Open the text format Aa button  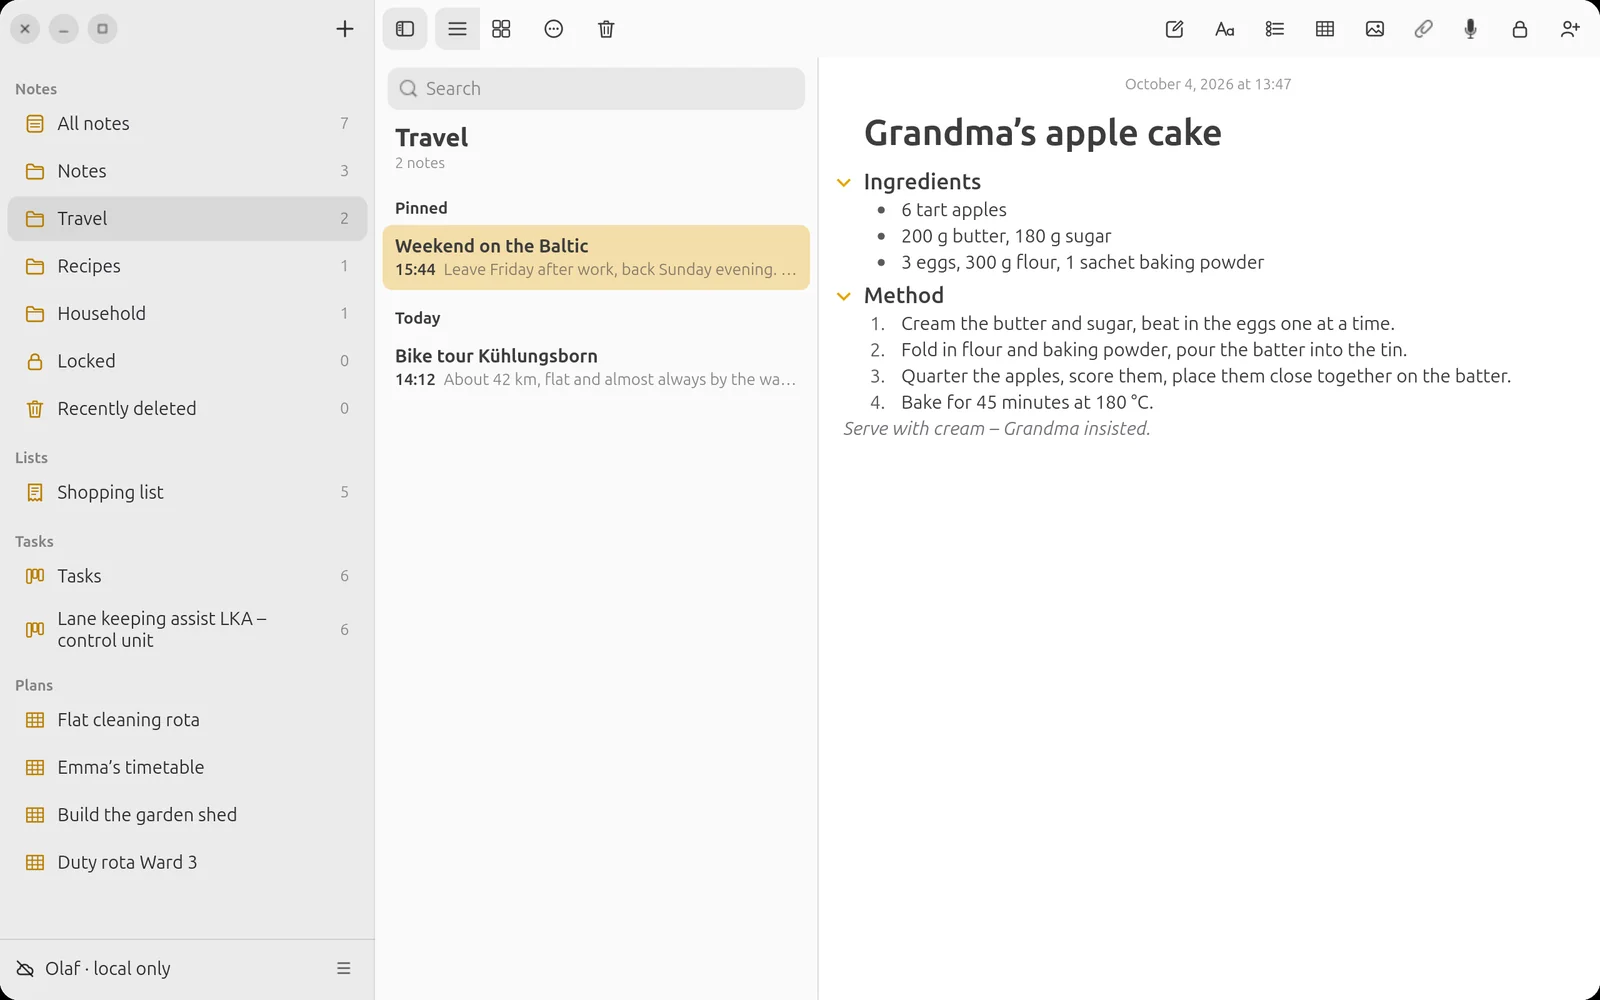coord(1225,29)
